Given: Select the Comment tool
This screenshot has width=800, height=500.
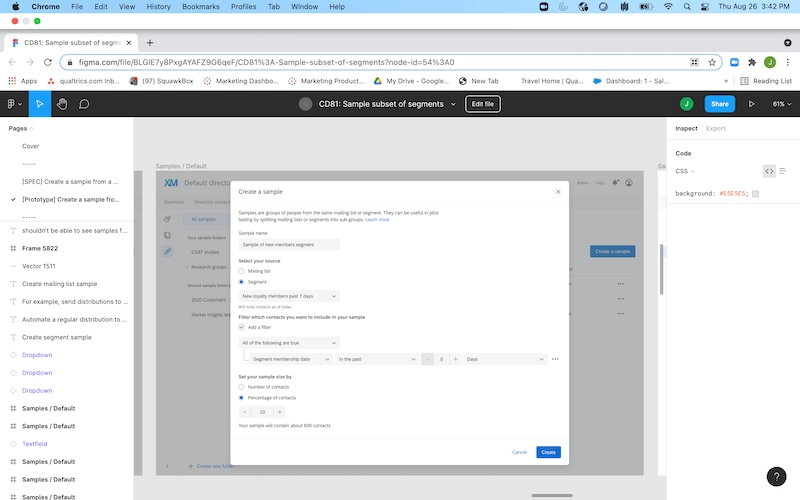Looking at the screenshot, I should (84, 104).
